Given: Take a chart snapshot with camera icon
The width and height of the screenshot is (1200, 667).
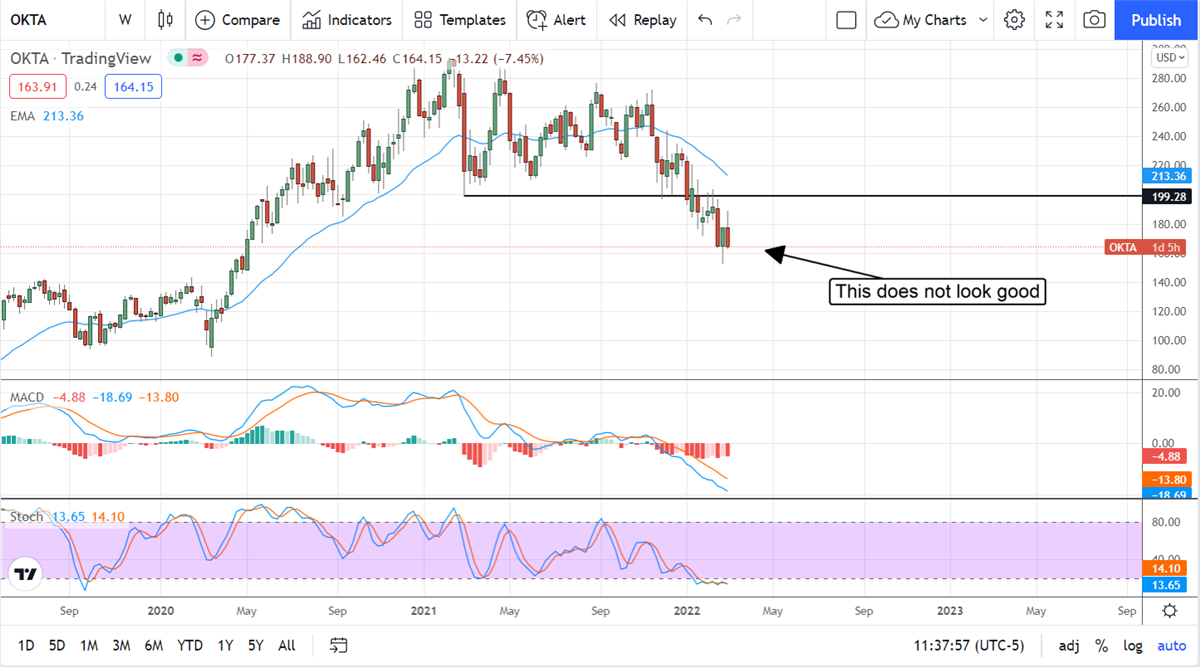Looking at the screenshot, I should pyautogui.click(x=1095, y=20).
